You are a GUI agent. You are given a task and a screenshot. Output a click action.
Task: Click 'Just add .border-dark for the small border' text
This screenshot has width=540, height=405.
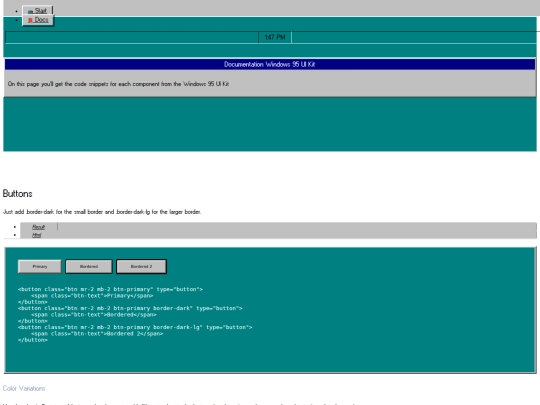tap(102, 212)
